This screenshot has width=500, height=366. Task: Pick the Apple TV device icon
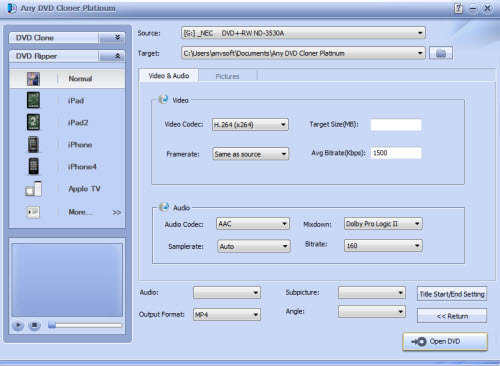coord(34,189)
